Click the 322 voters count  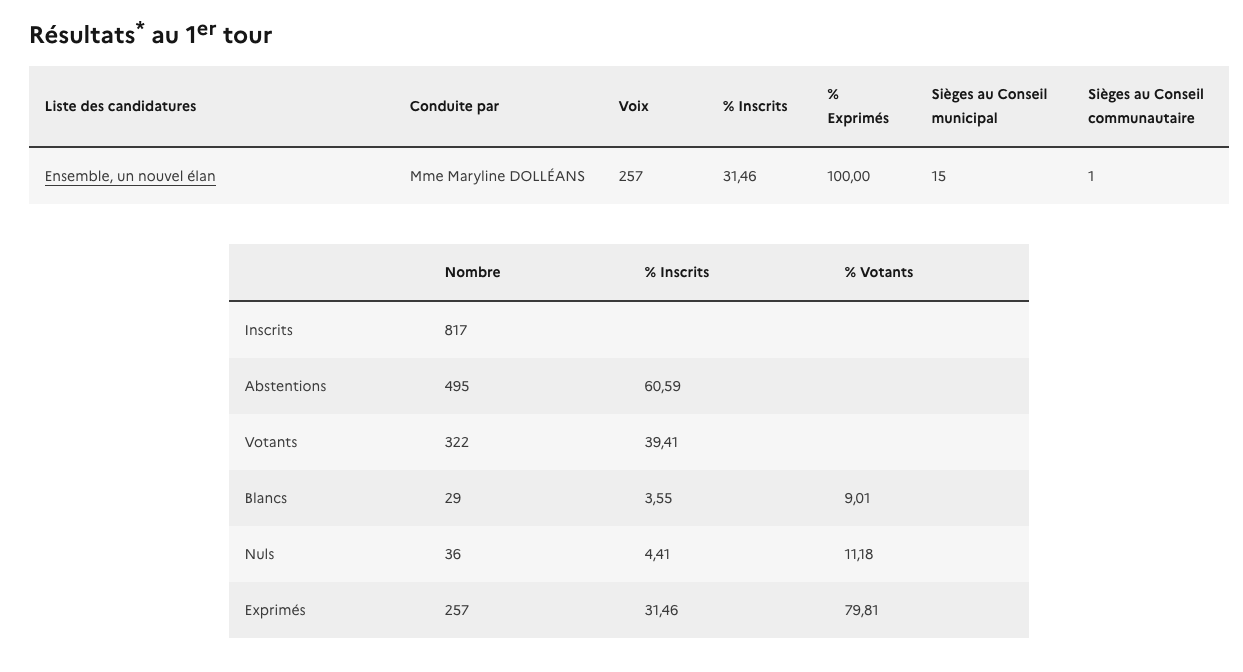click(456, 442)
